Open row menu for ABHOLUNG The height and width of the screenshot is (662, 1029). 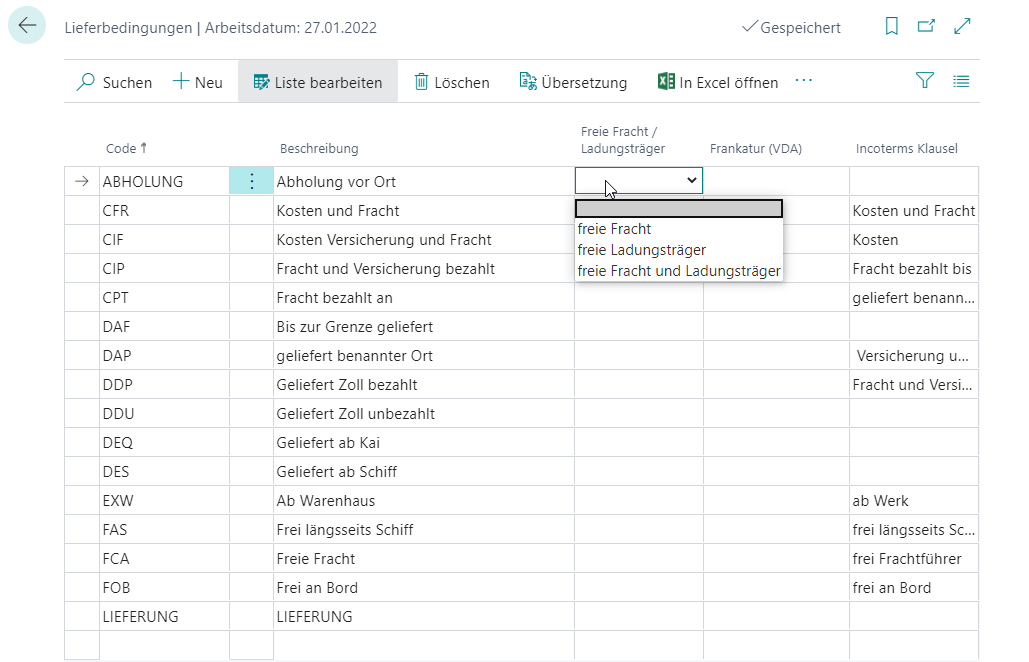(x=251, y=181)
